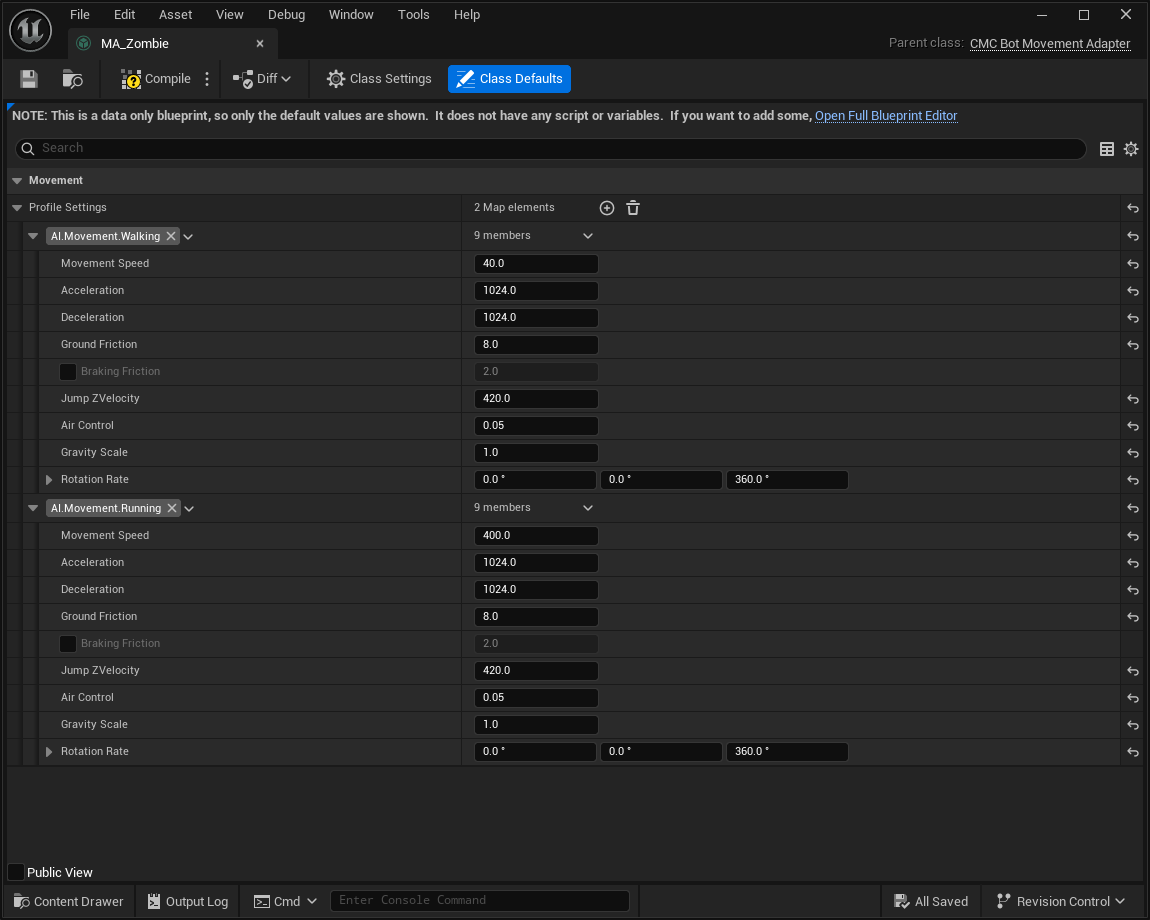Expand Rotation Rate under Walking profile

(x=49, y=480)
